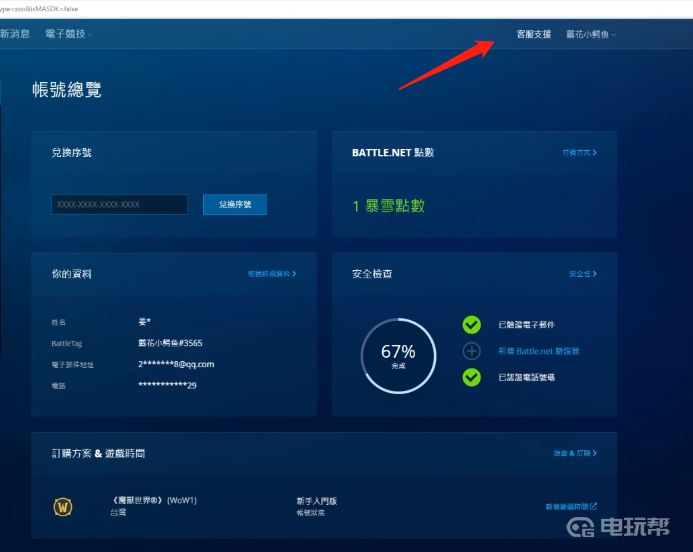Image resolution: width=693 pixels, height=552 pixels.
Task: Select the 已認證電話號碼 status text
Action: 526,377
